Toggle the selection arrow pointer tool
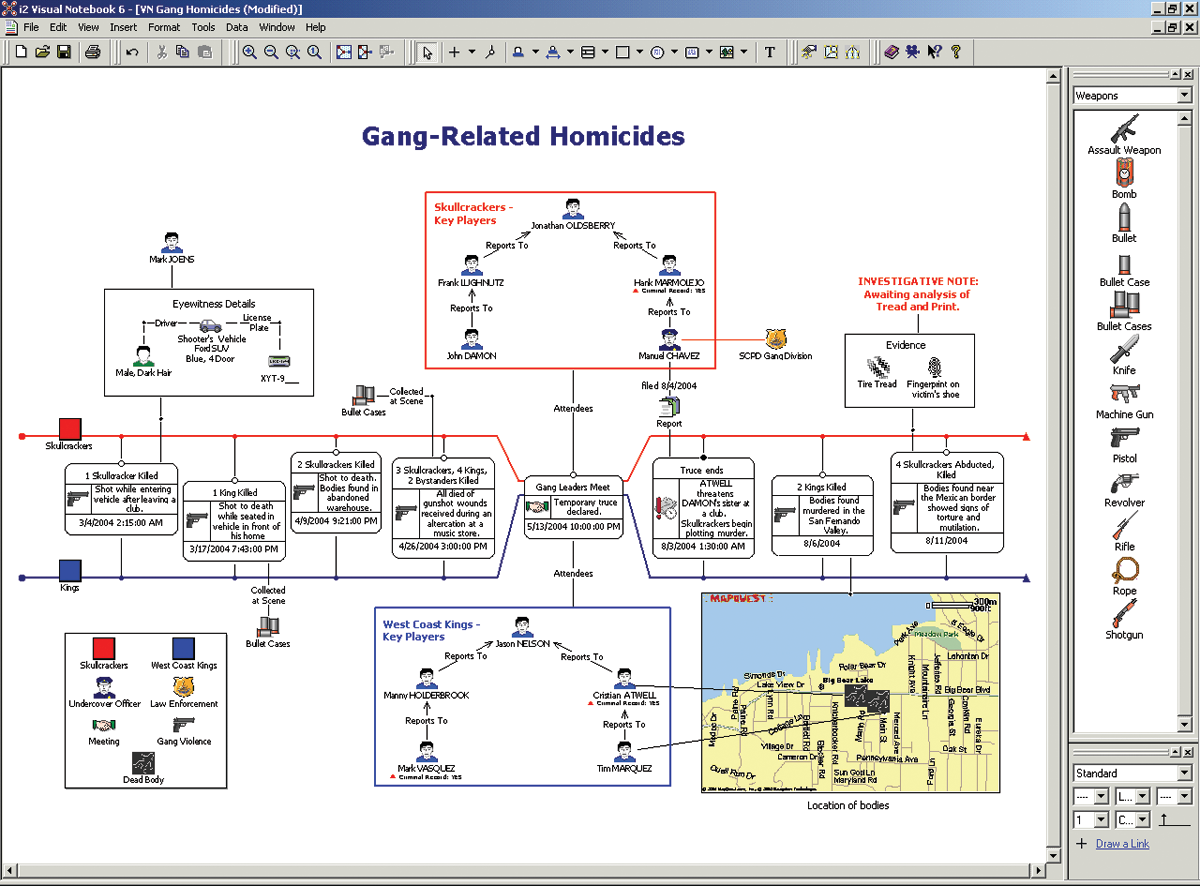1200x886 pixels. click(x=426, y=51)
